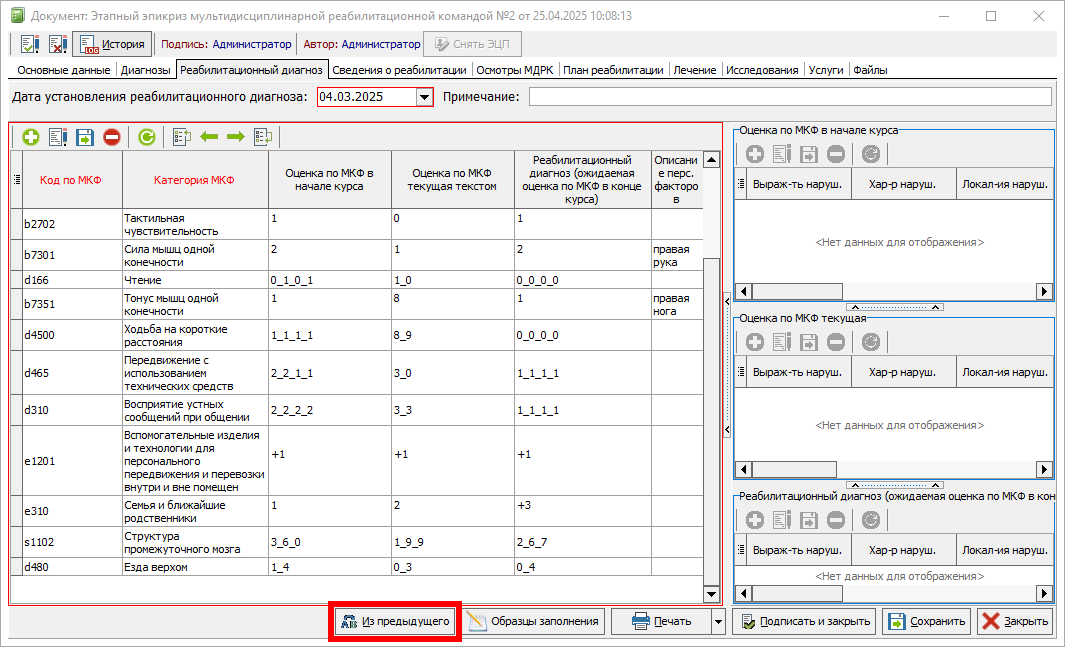Open the Осмотры МДРК tab

click(515, 70)
